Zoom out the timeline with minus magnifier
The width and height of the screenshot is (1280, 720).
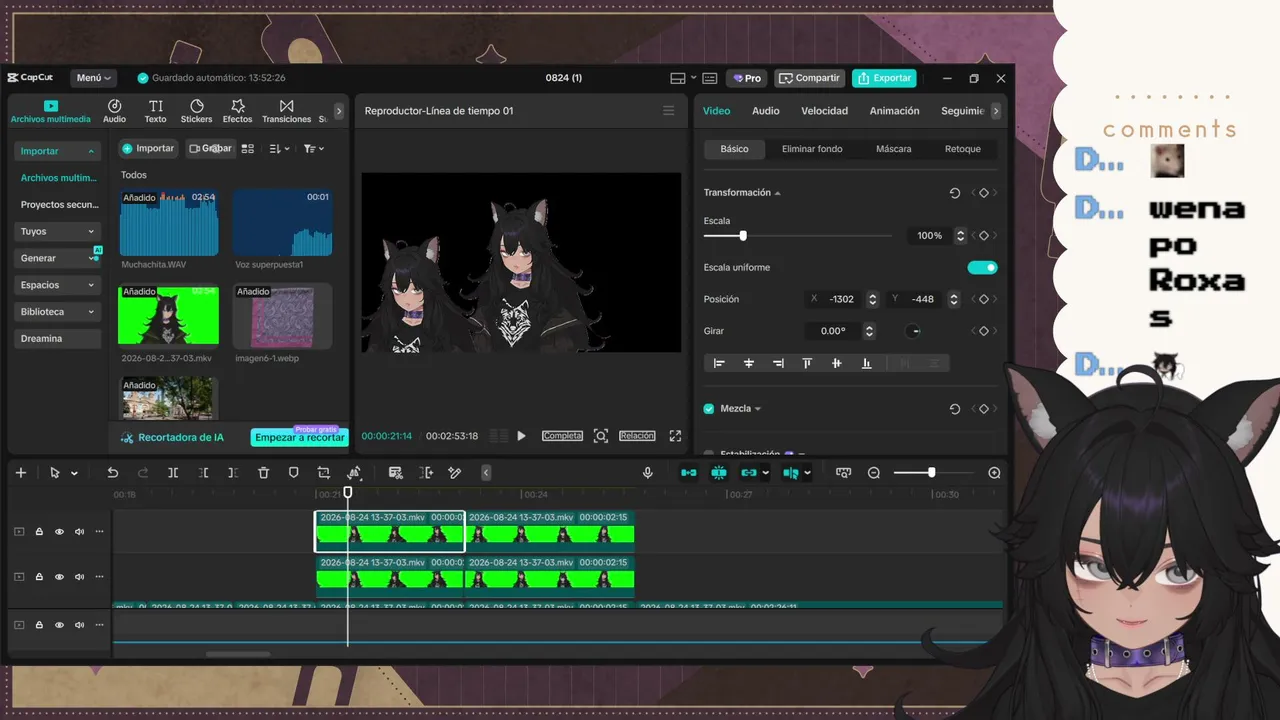point(874,473)
